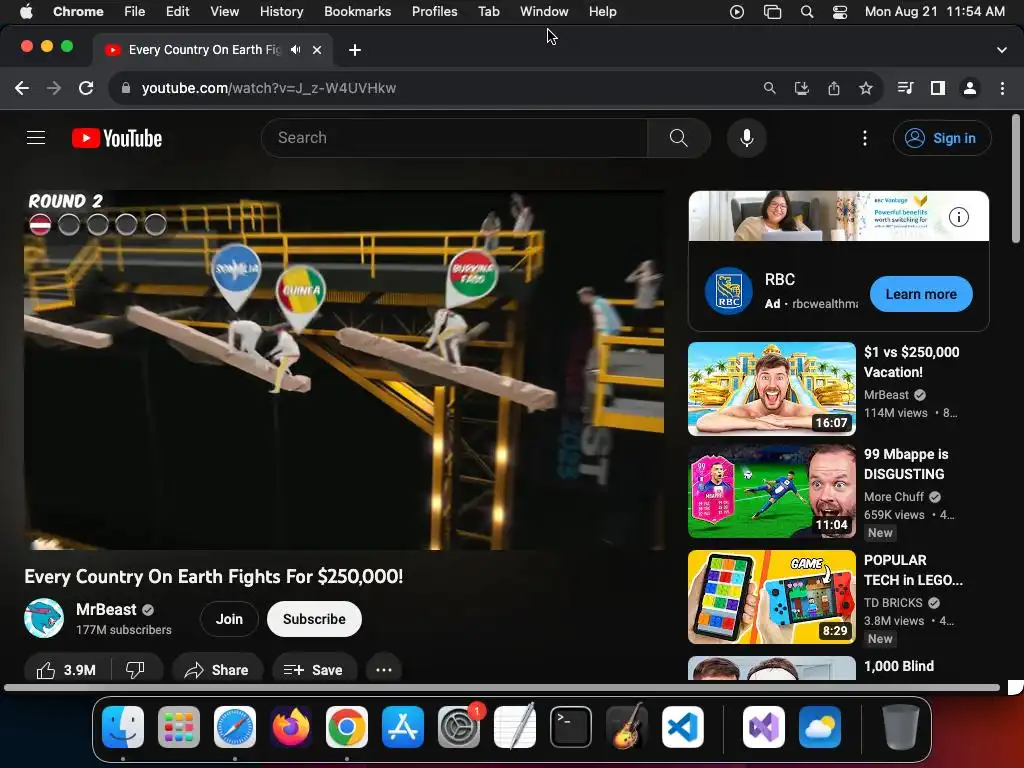Open the History menu

[281, 12]
